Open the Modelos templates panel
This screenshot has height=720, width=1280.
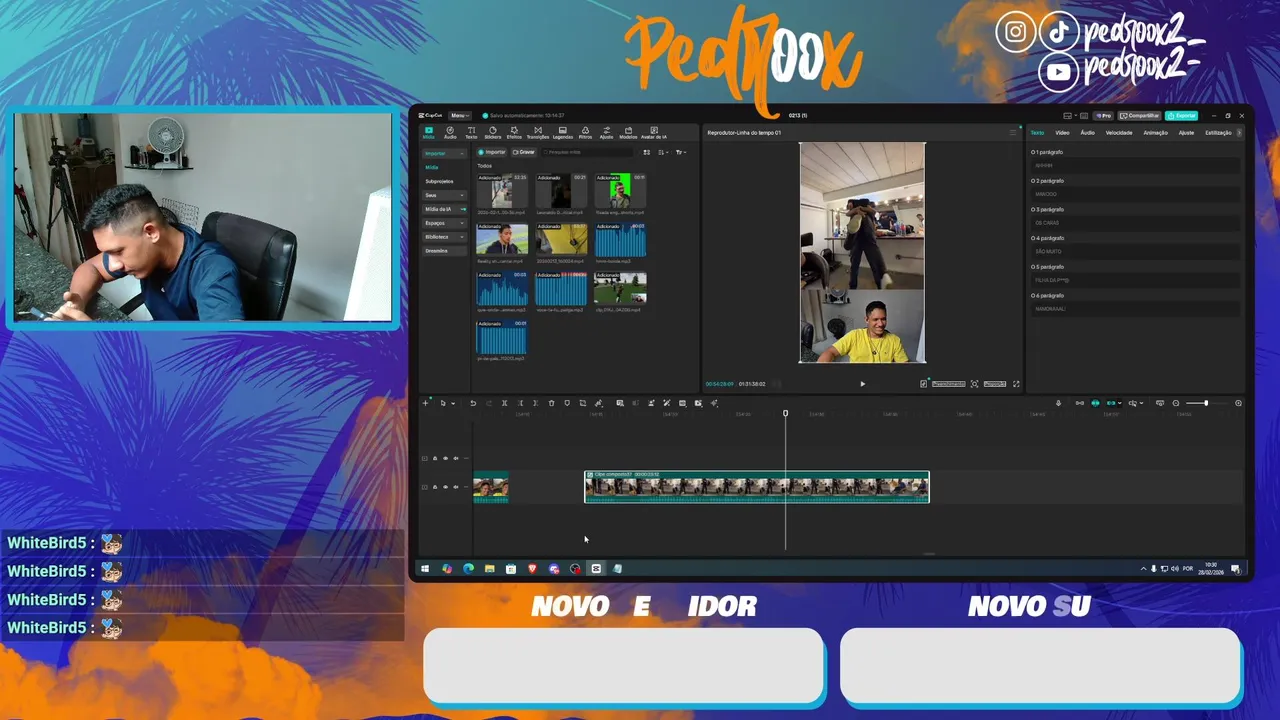click(x=628, y=132)
